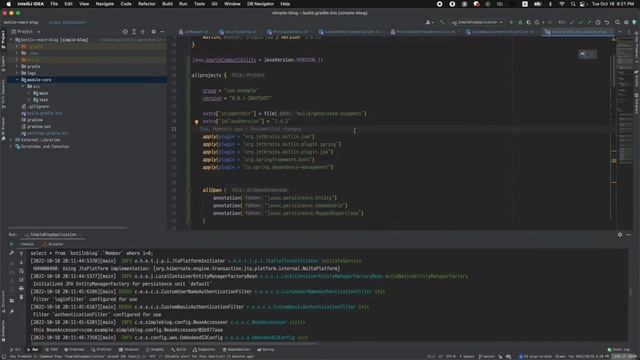Open the File menu

[x=54, y=4]
